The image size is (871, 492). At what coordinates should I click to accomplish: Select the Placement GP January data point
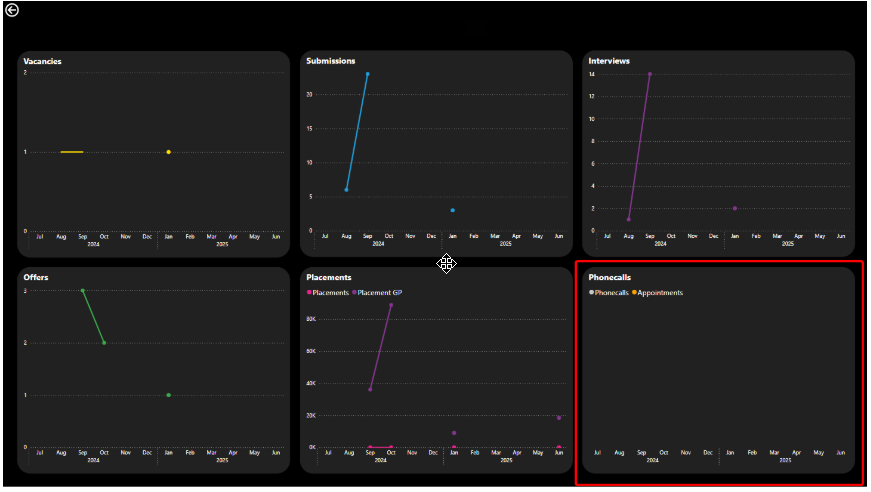[x=454, y=433]
